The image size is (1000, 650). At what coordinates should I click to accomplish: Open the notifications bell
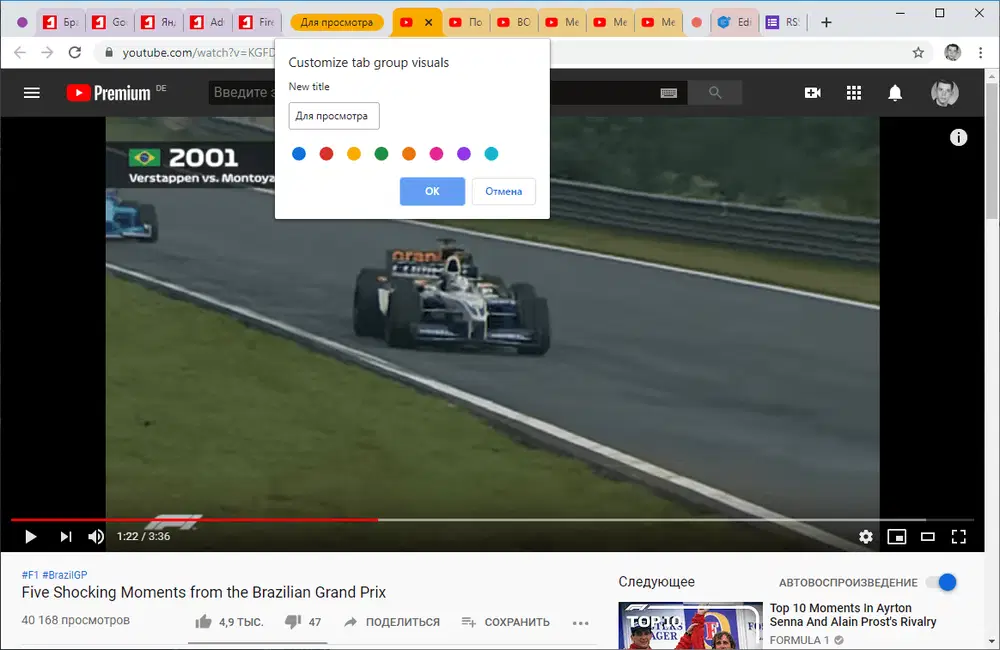895,93
